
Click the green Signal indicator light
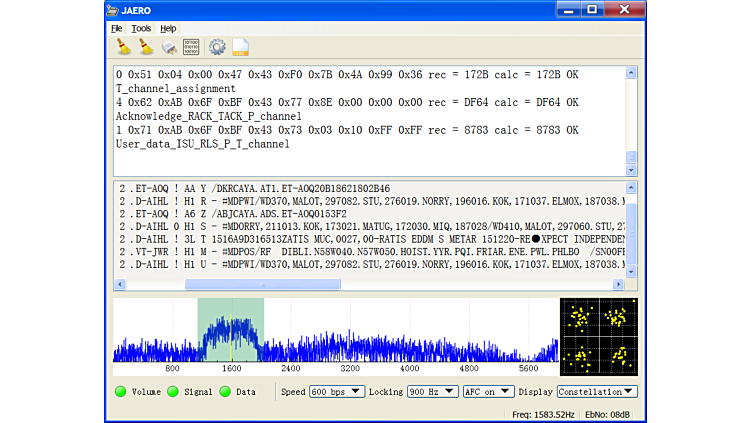coord(173,392)
